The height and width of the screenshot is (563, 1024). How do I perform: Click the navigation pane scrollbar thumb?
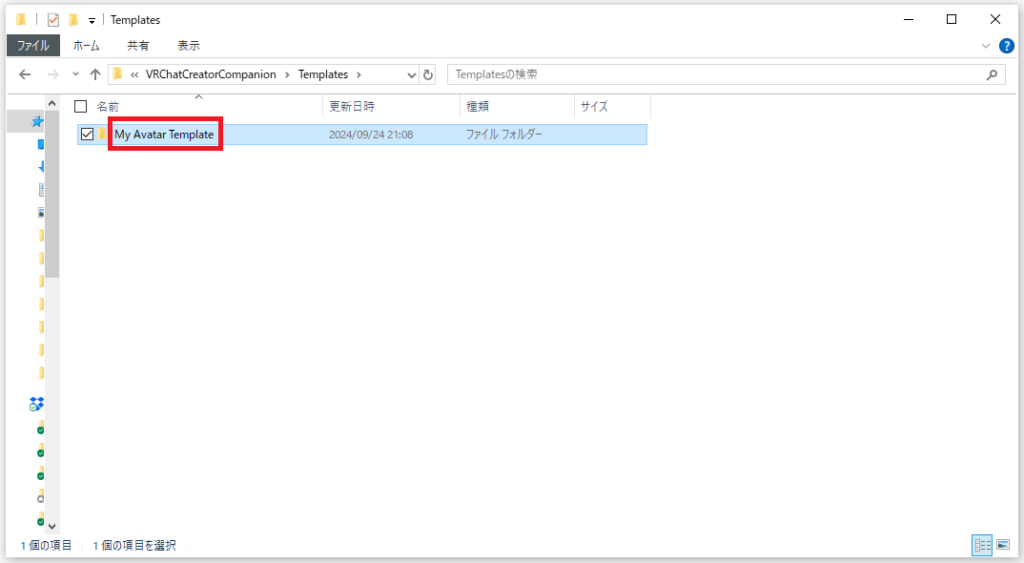(x=52, y=193)
